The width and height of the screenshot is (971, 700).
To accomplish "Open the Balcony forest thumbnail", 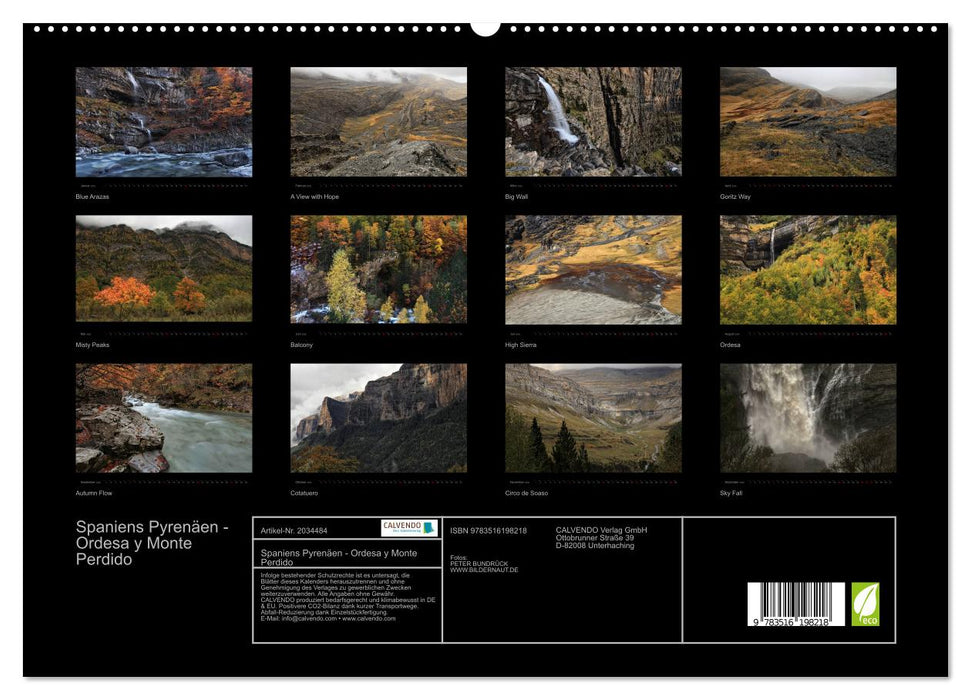I will (x=377, y=272).
